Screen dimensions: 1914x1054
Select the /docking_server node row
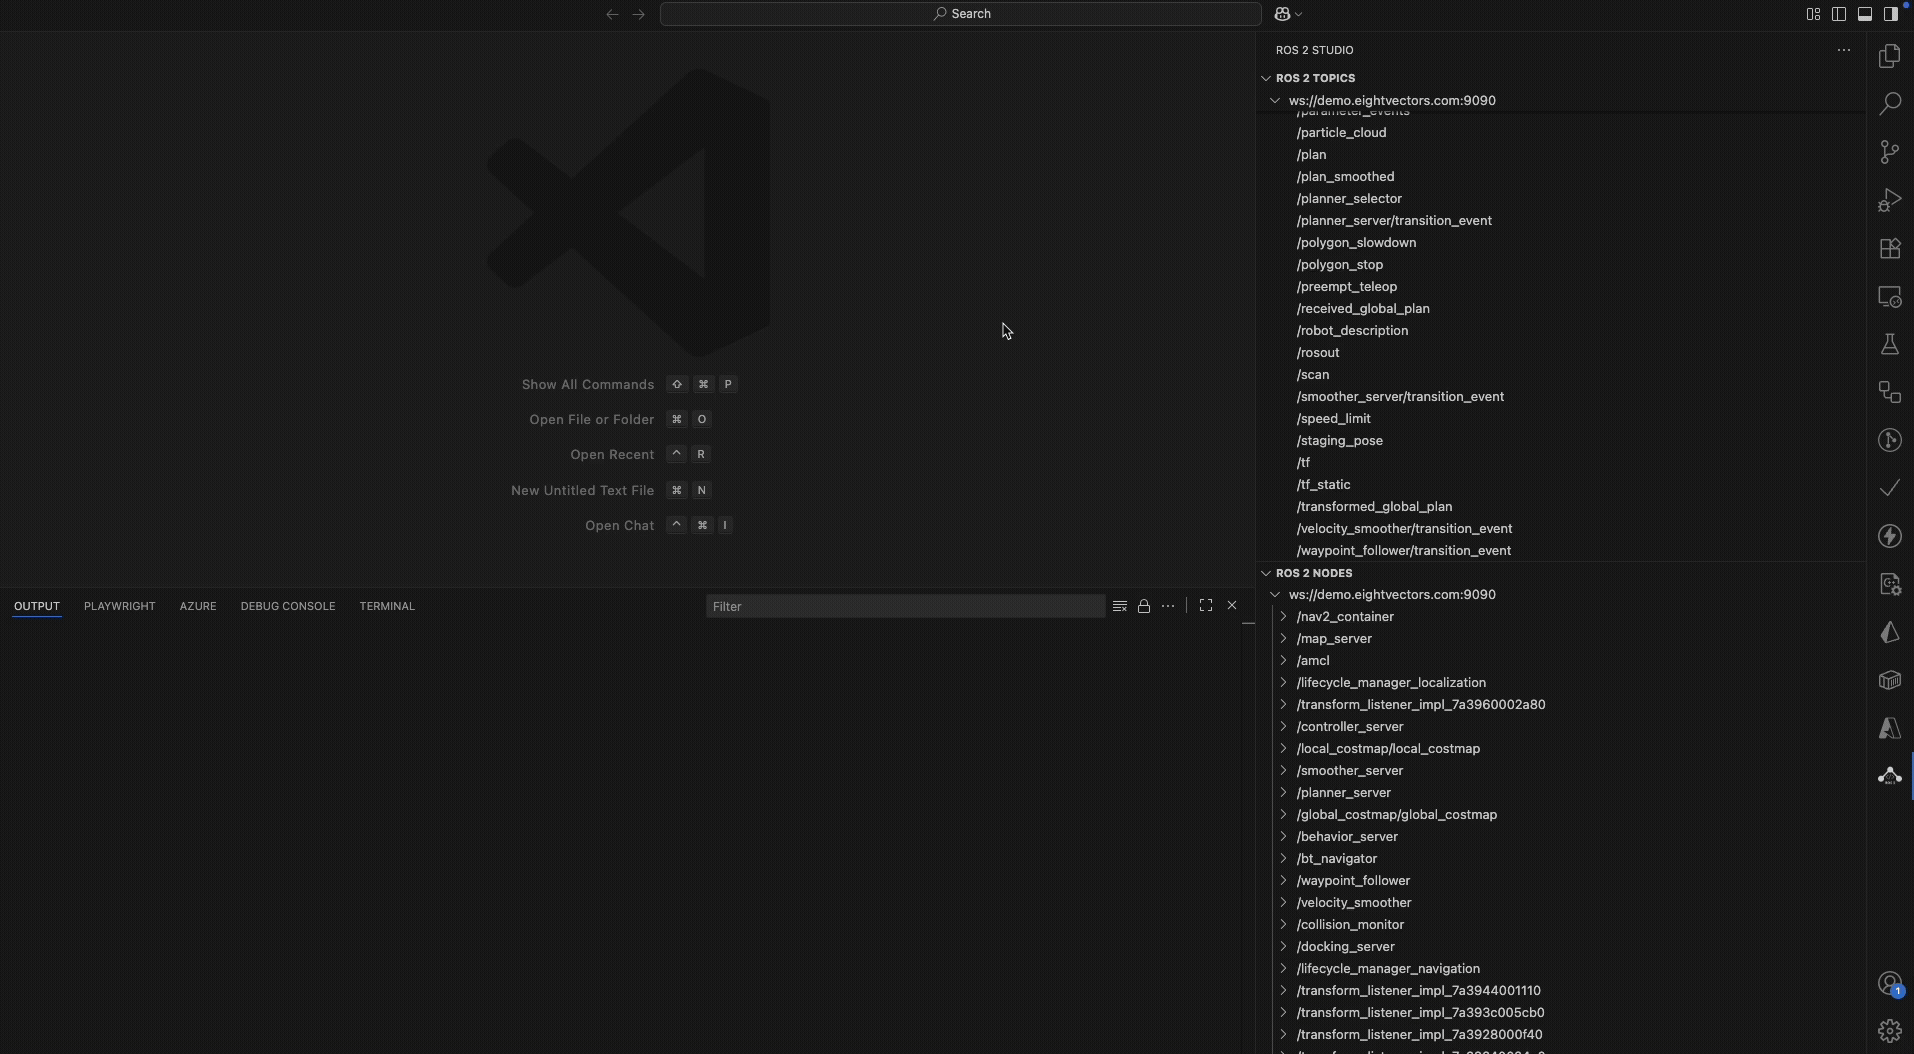(1561, 946)
